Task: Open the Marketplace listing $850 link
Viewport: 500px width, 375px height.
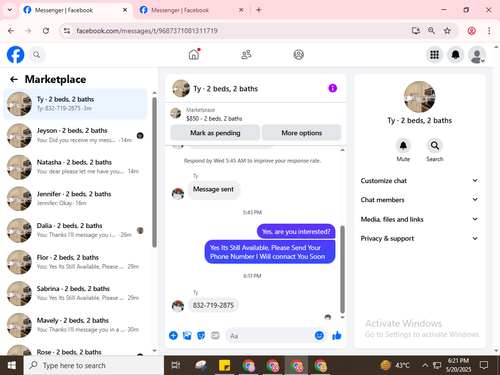Action: pos(214,118)
